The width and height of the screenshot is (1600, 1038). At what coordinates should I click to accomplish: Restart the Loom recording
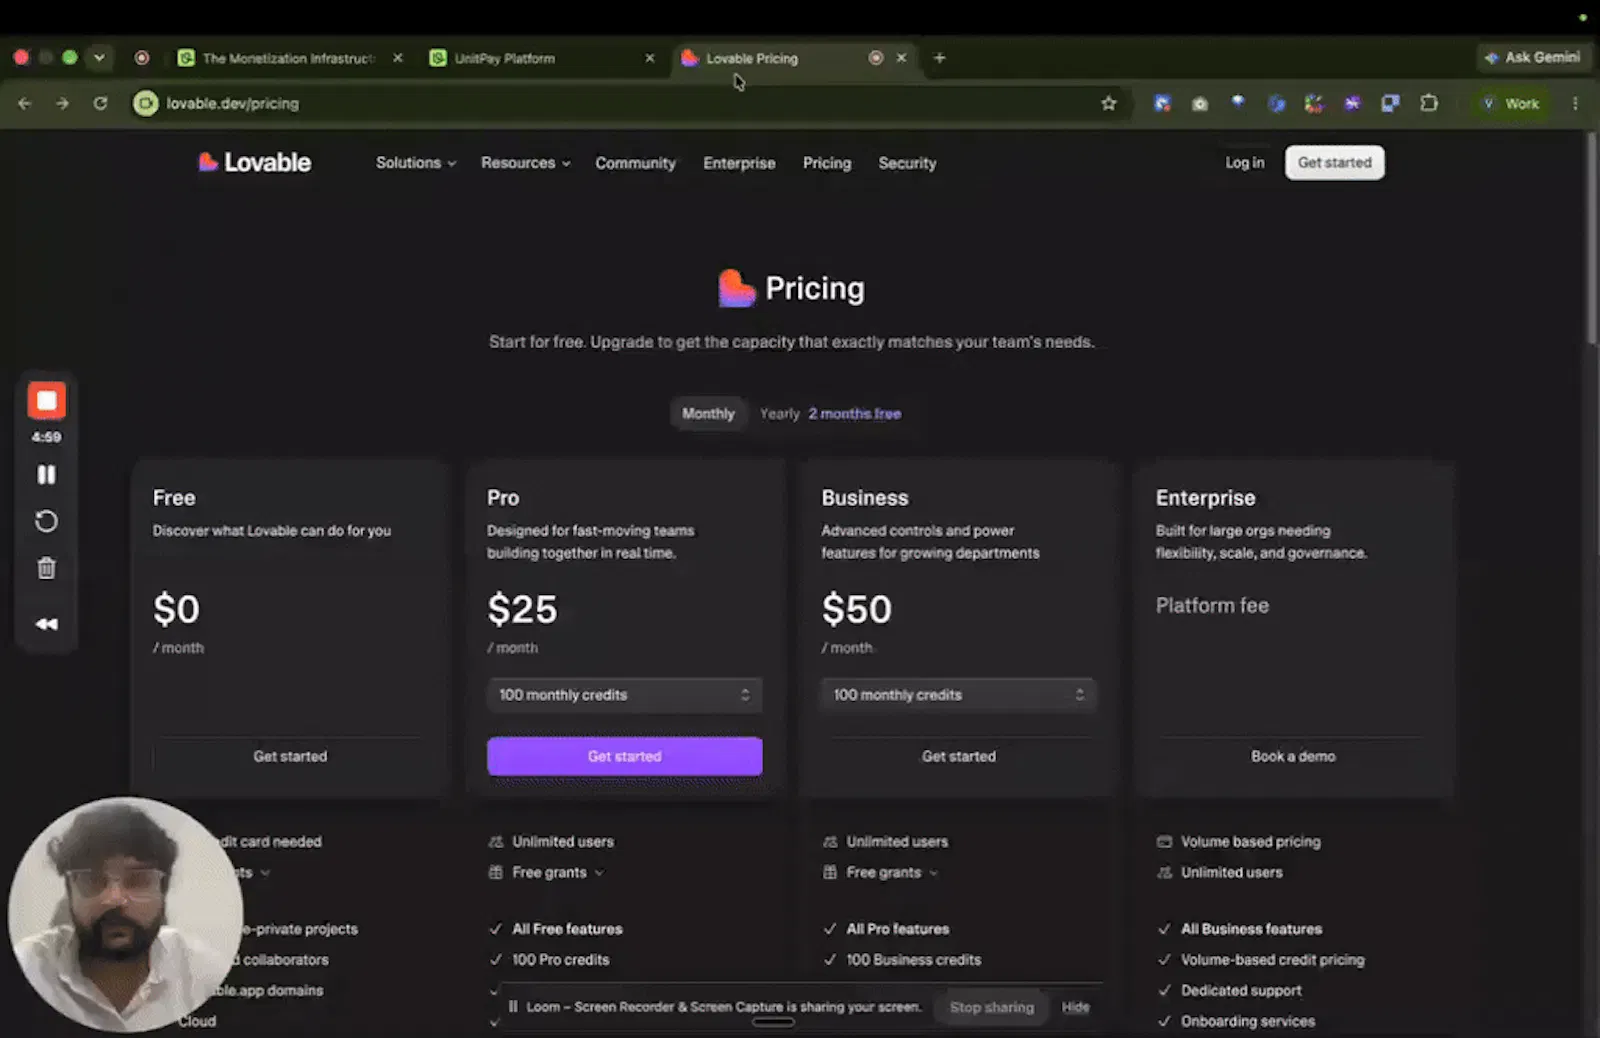click(46, 522)
